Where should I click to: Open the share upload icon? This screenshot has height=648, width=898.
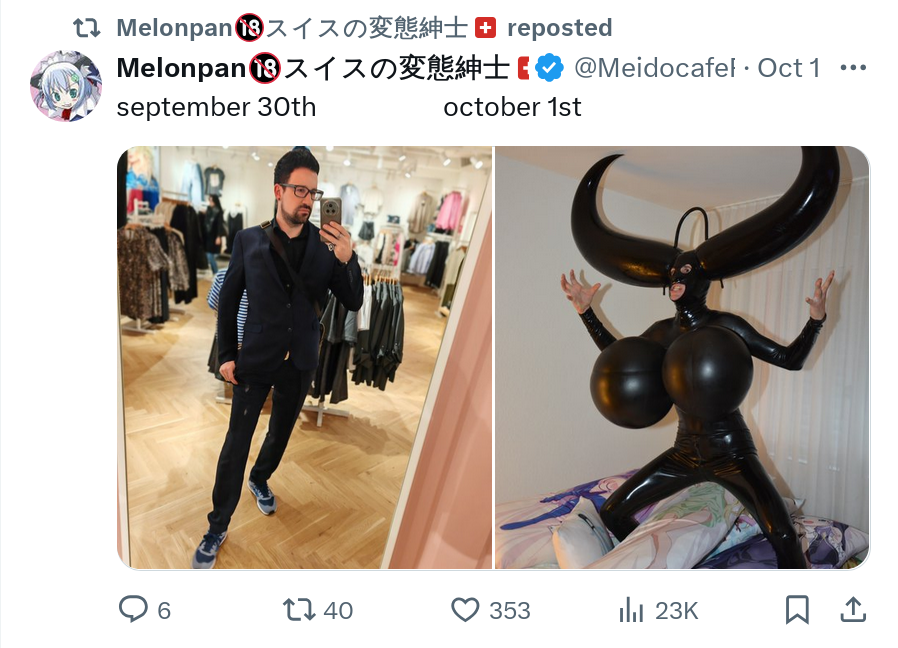tap(853, 610)
